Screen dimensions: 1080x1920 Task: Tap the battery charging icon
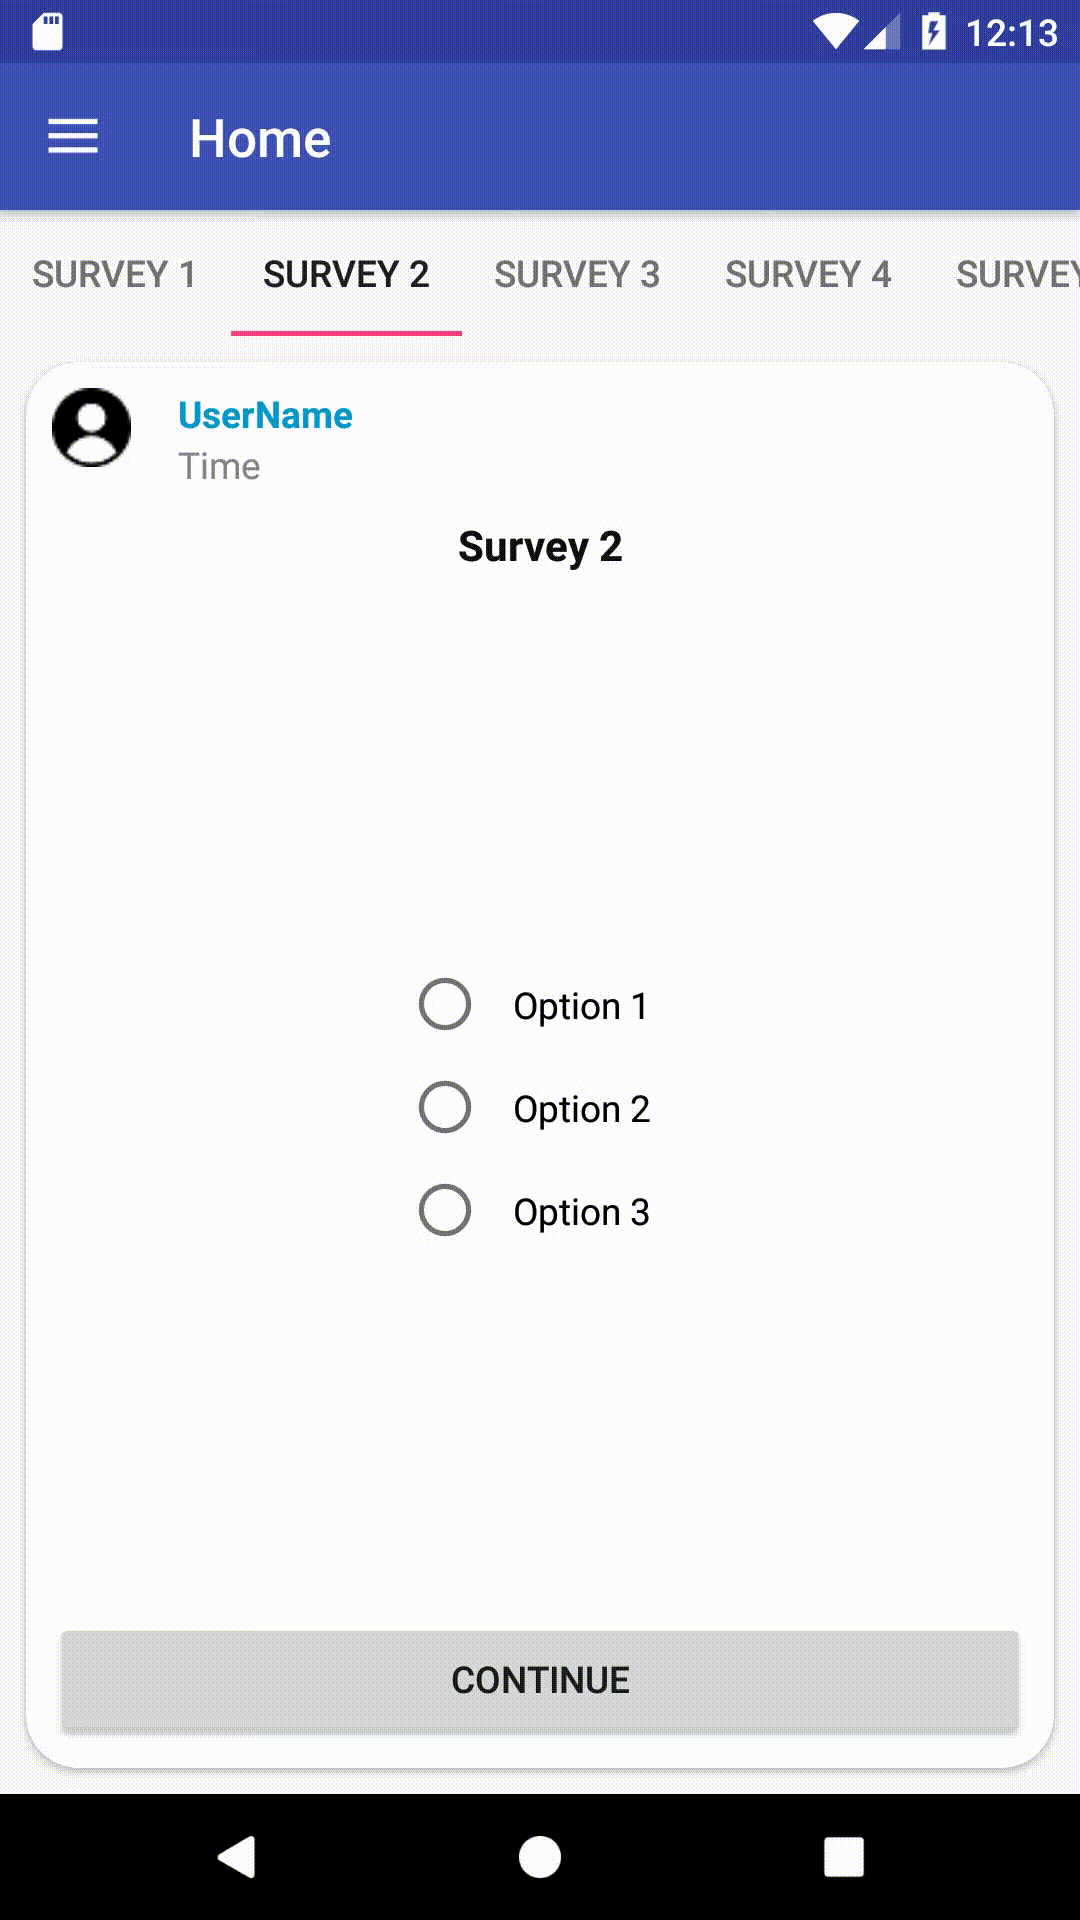click(x=933, y=33)
